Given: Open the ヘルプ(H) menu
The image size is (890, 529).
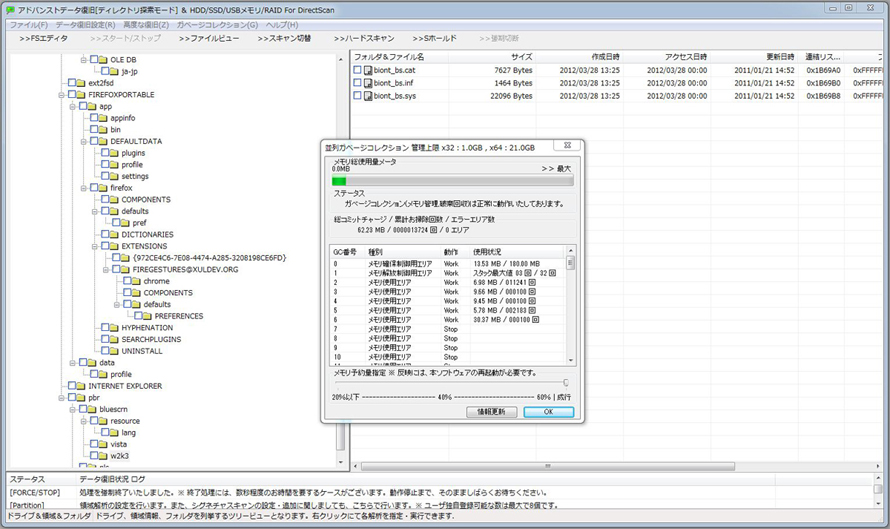Looking at the screenshot, I should pyautogui.click(x=282, y=25).
